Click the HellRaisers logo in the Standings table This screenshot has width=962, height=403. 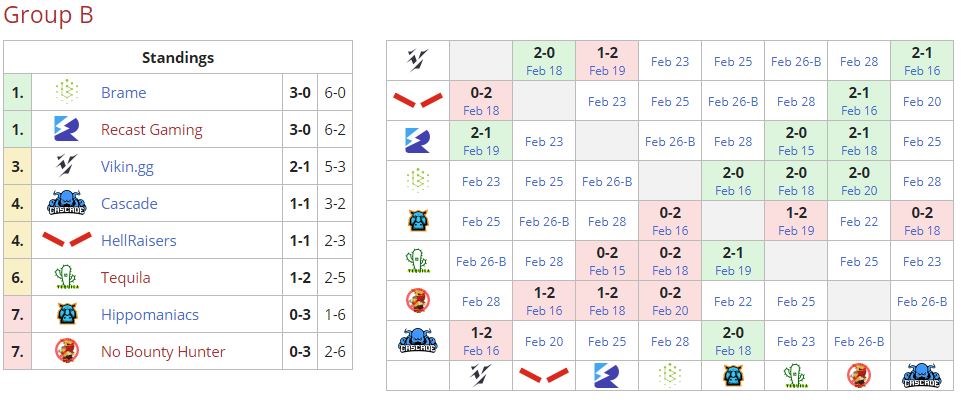[x=66, y=240]
